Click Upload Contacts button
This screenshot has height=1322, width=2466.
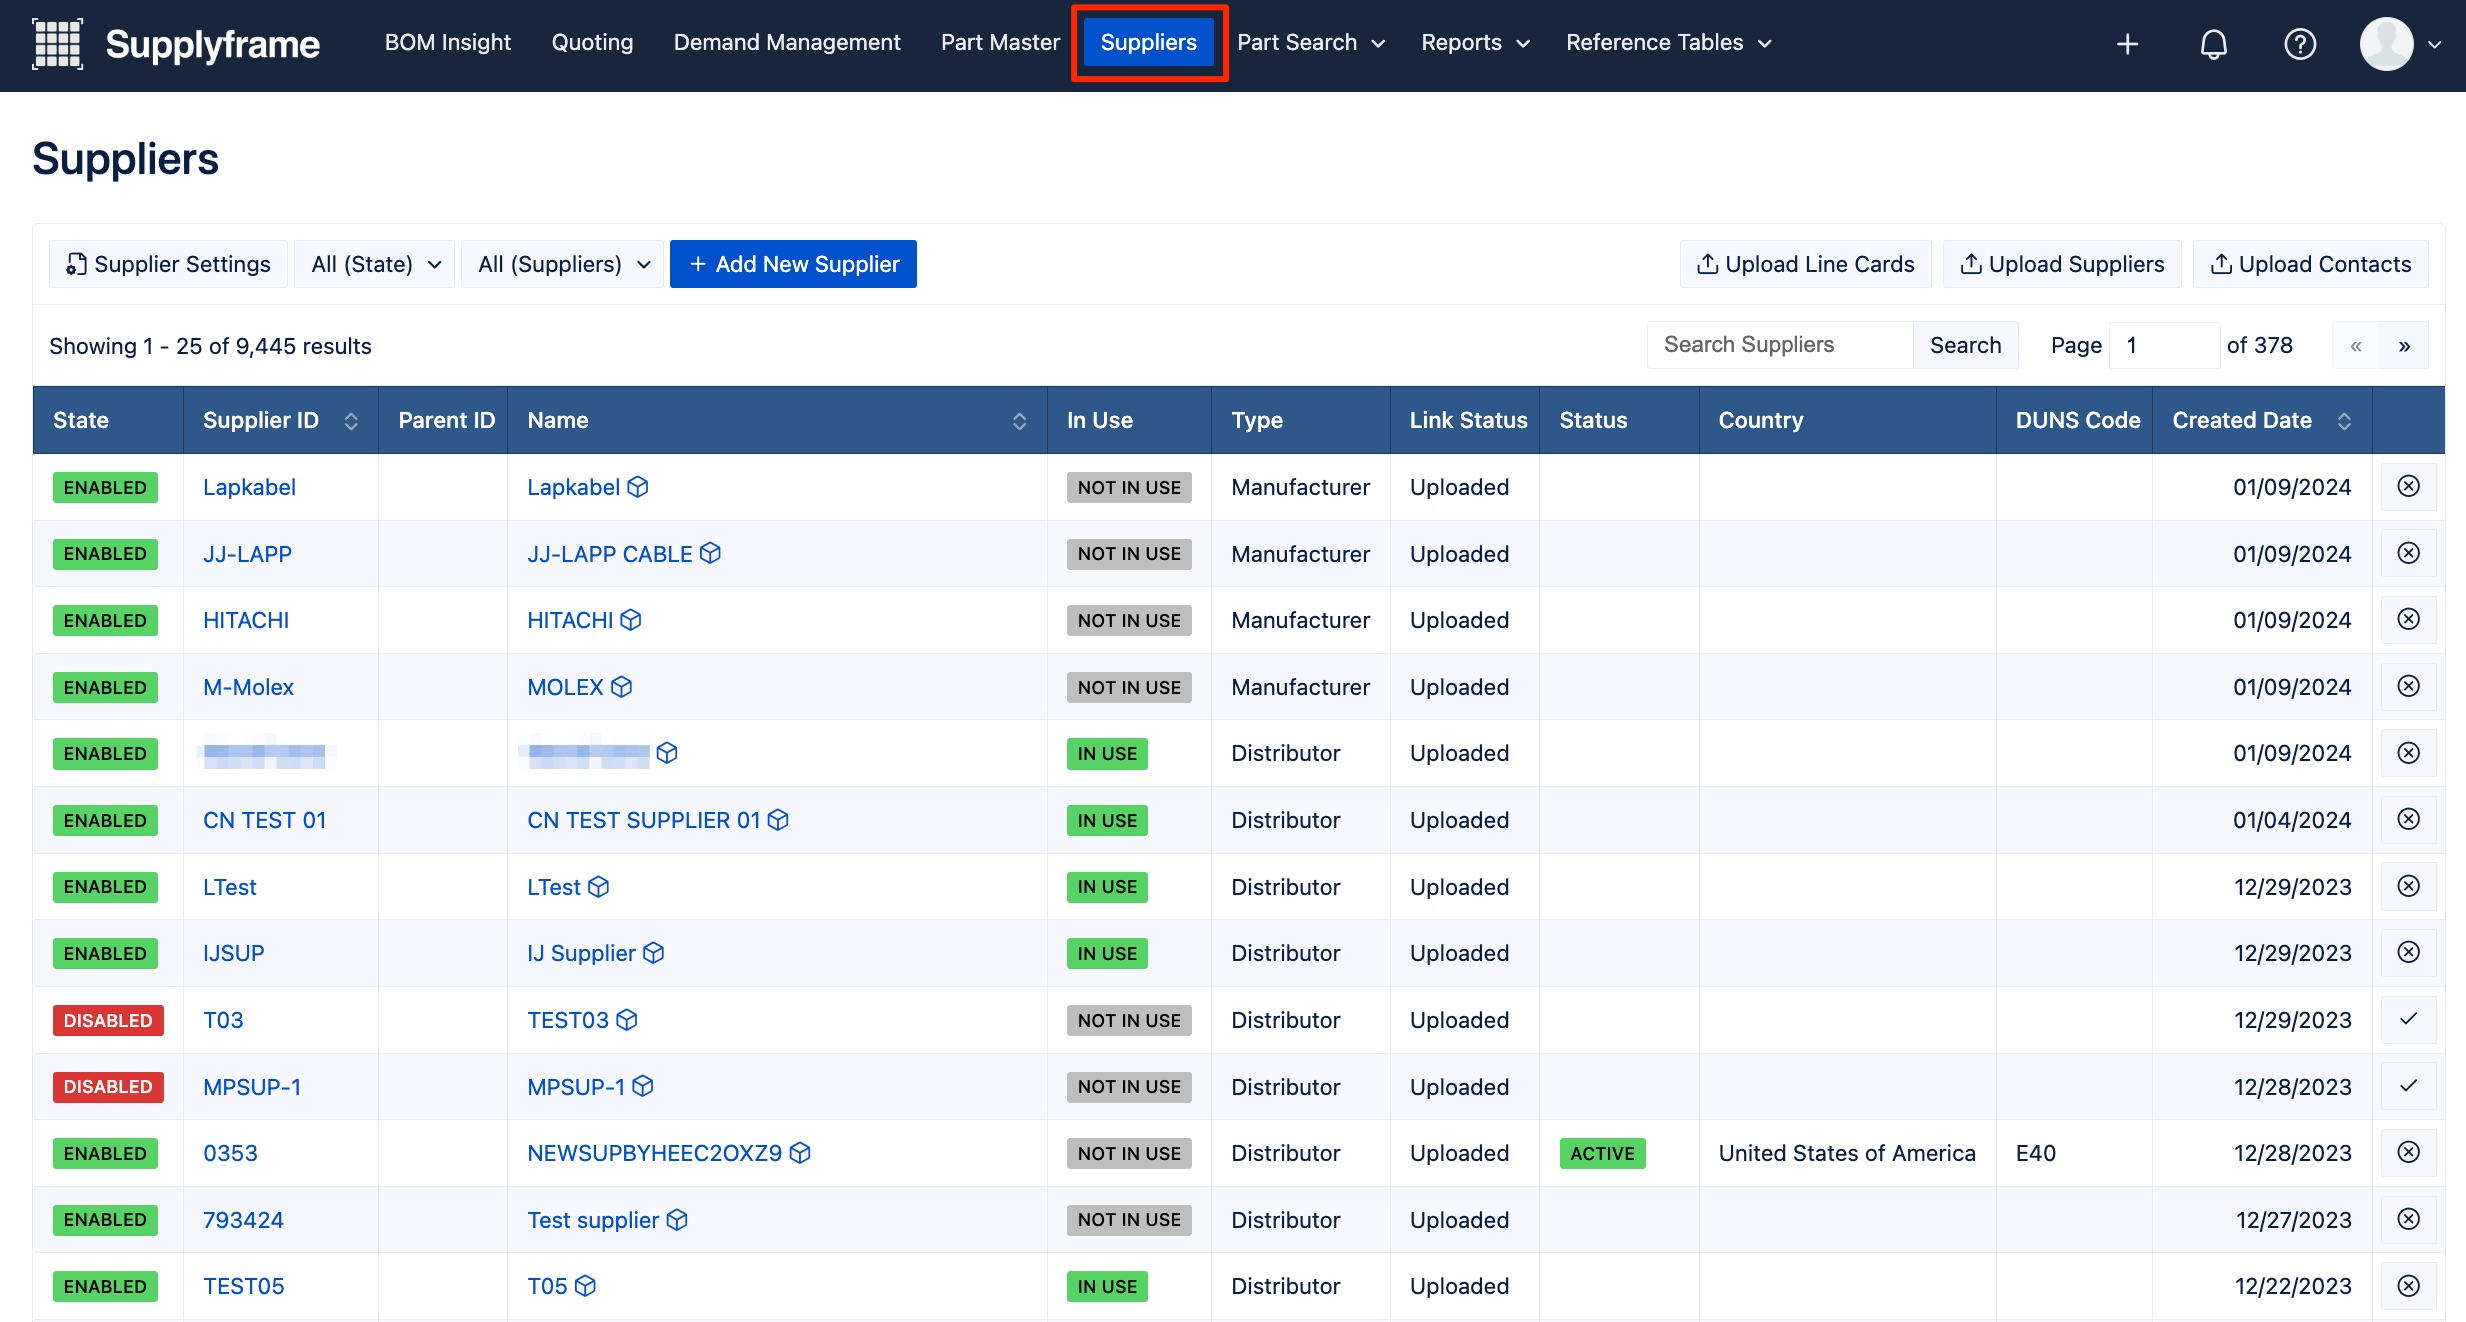(x=2310, y=264)
